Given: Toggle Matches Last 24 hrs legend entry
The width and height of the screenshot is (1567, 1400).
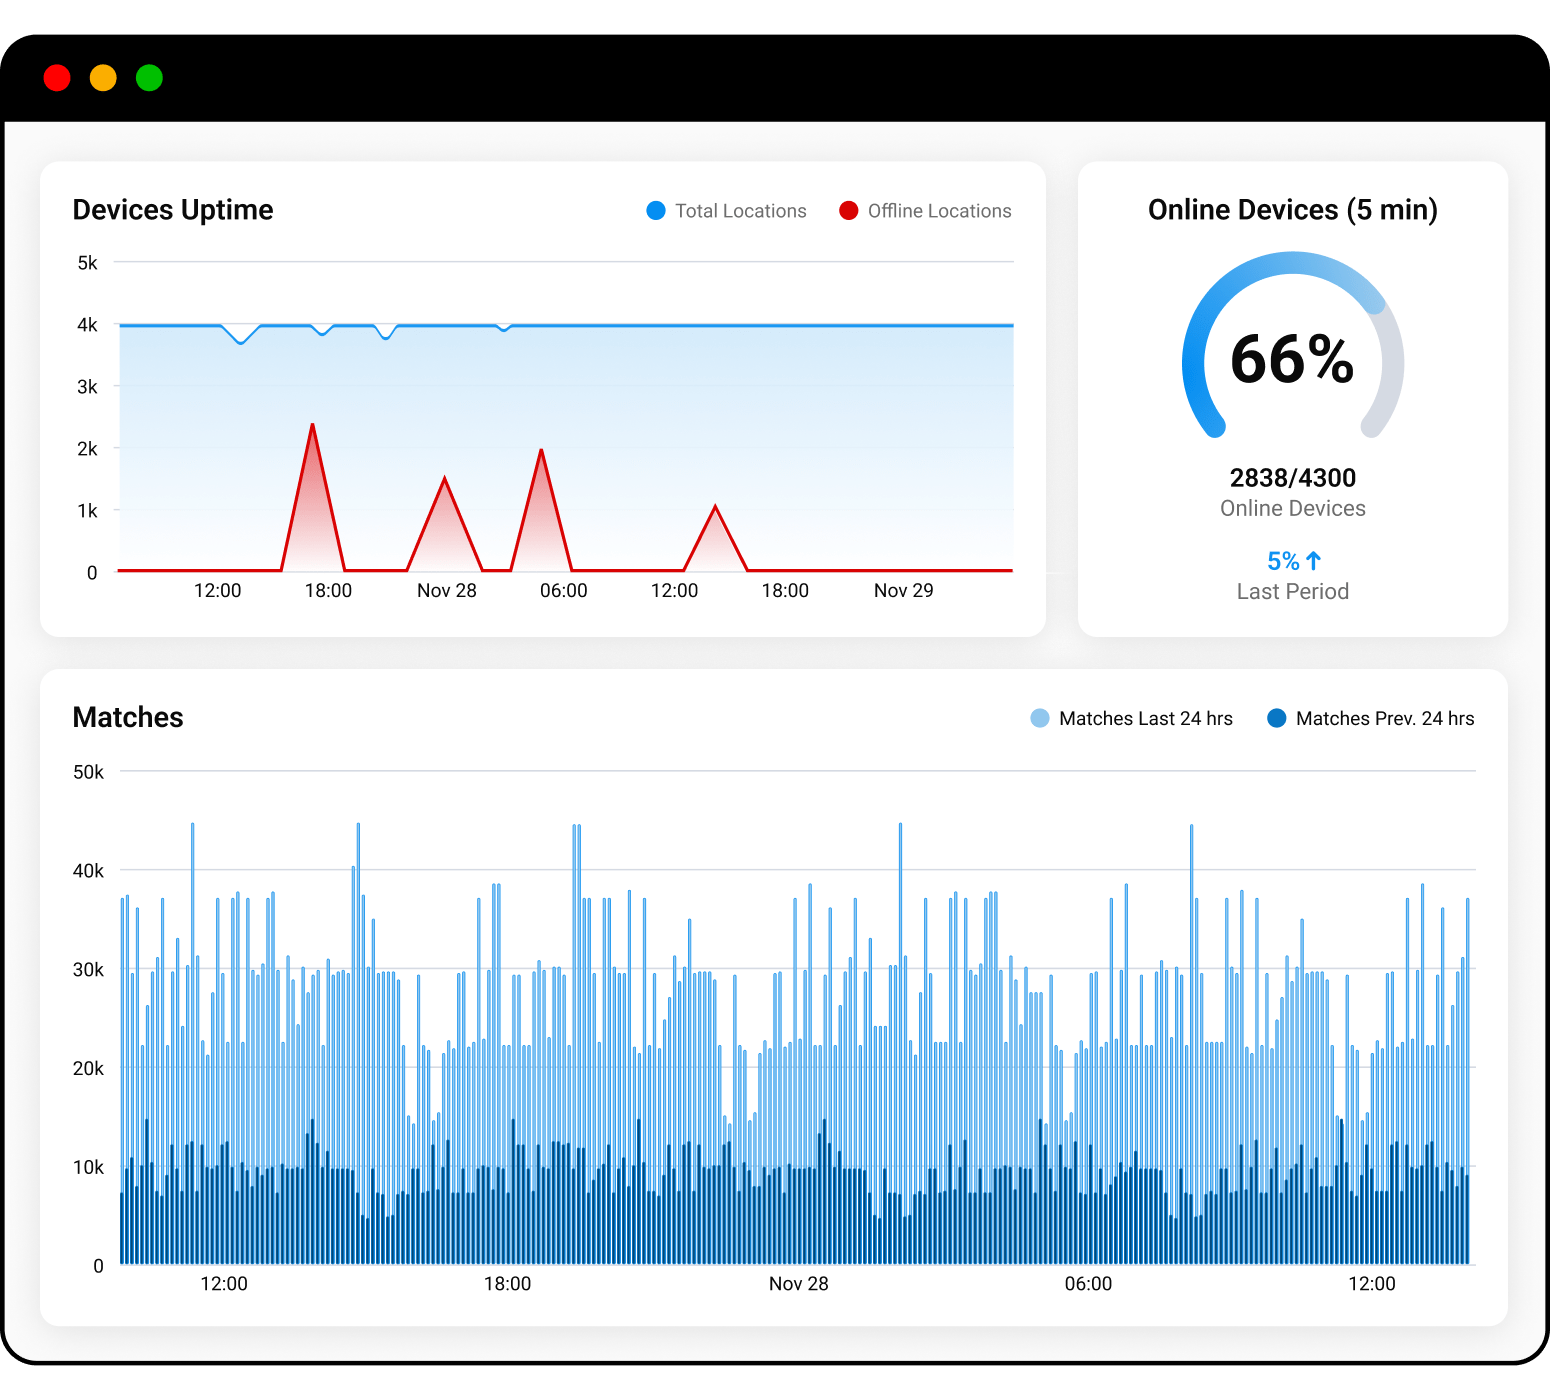Looking at the screenshot, I should click(1132, 719).
